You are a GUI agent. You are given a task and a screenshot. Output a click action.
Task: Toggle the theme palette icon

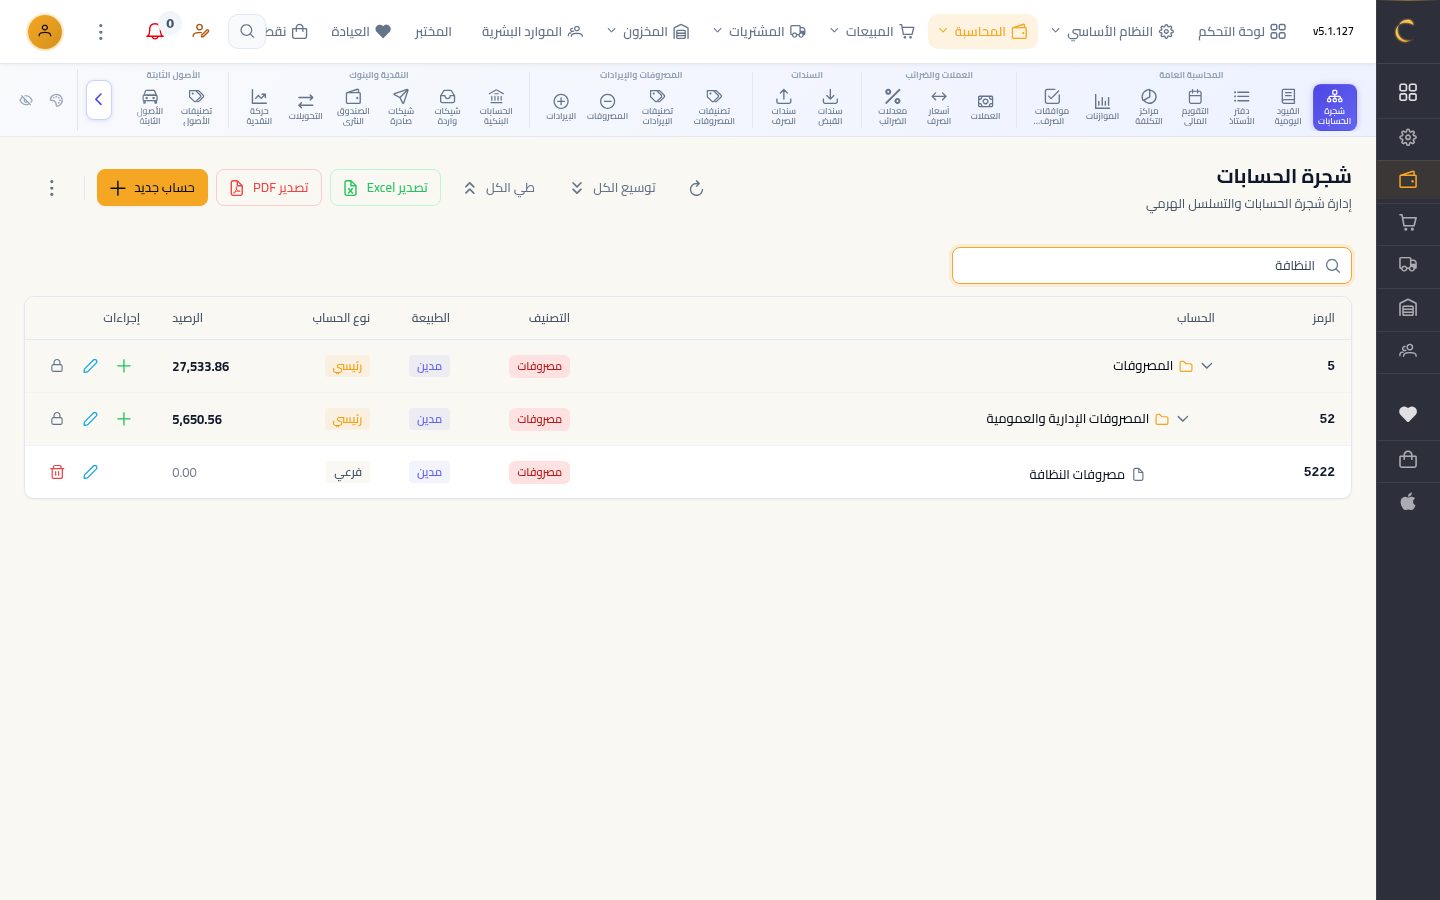pyautogui.click(x=56, y=100)
